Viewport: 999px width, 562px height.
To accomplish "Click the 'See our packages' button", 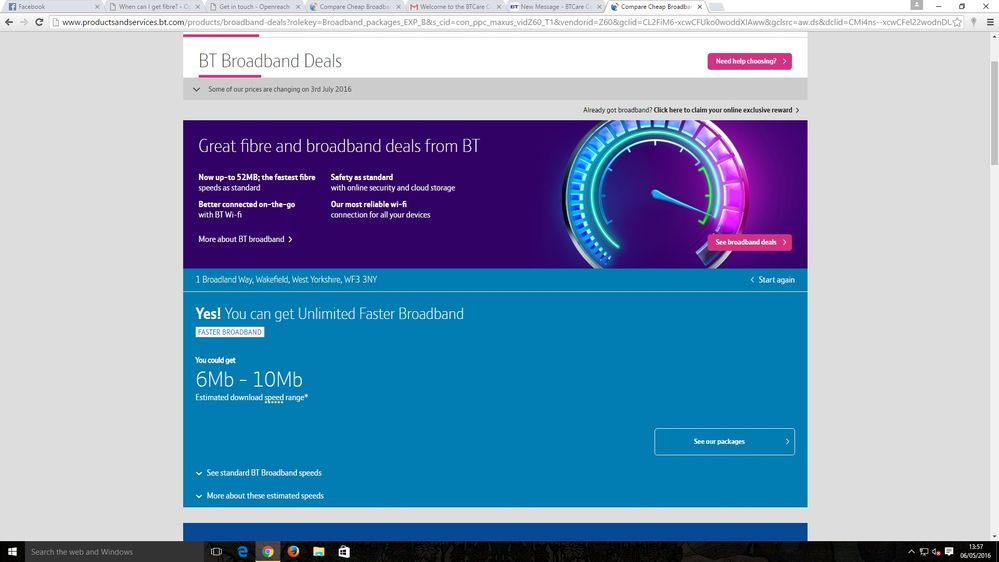I will (724, 441).
